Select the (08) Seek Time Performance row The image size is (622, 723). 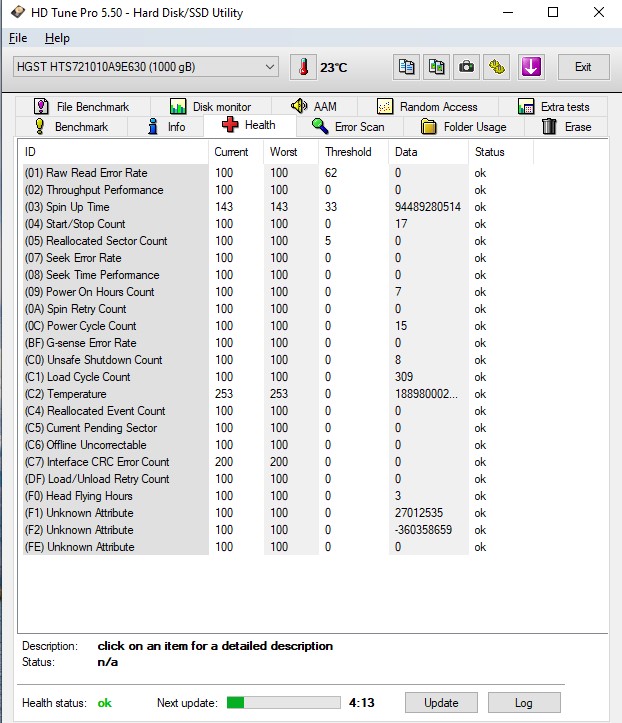coord(278,275)
